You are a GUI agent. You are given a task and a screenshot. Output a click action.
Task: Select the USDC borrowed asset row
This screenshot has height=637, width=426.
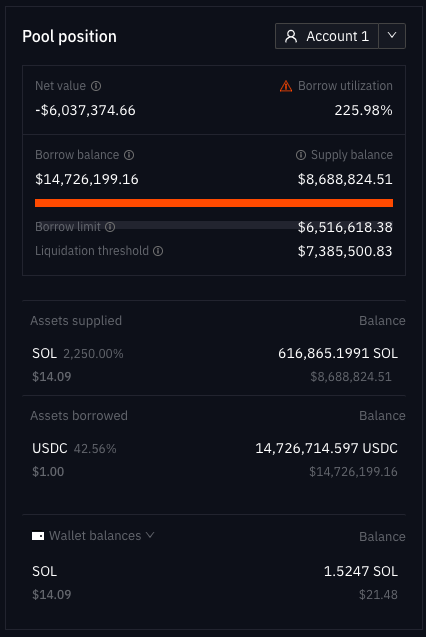click(x=214, y=459)
